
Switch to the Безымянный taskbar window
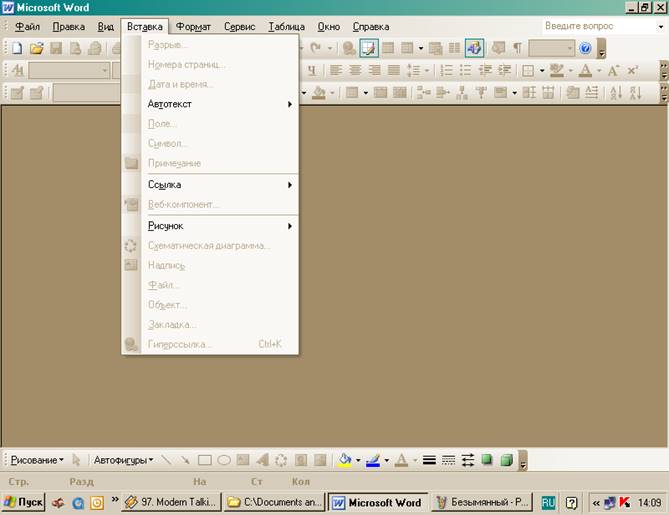pyautogui.click(x=480, y=502)
